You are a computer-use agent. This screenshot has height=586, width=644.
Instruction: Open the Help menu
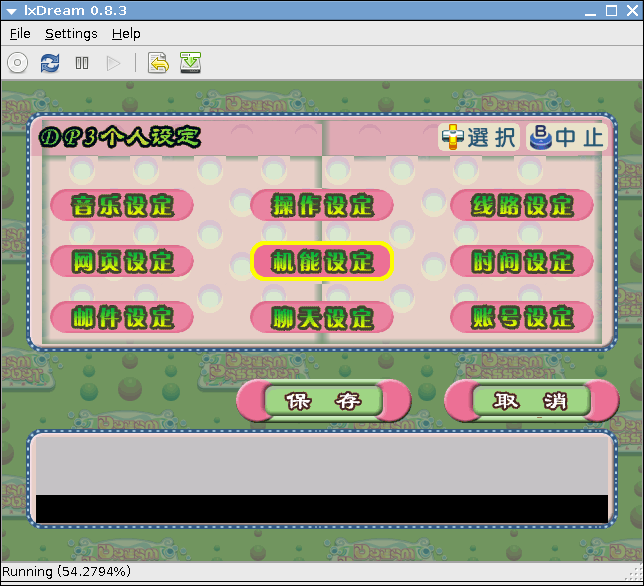coord(126,34)
